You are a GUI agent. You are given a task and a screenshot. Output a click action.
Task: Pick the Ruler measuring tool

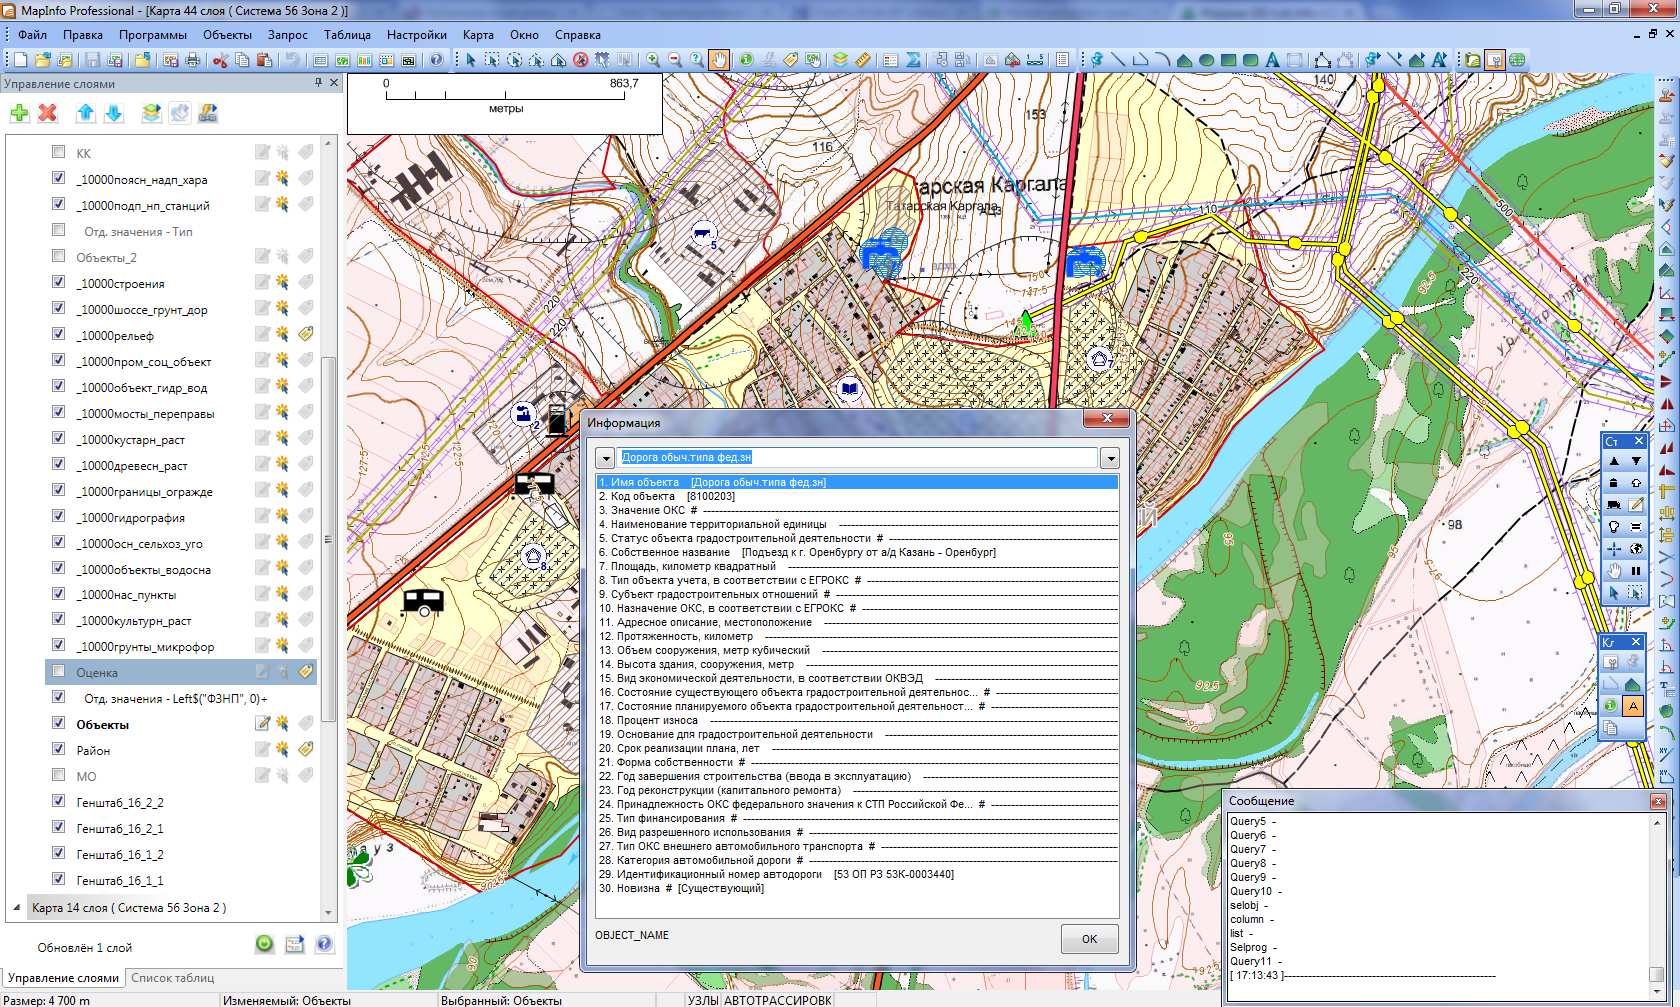(x=862, y=60)
